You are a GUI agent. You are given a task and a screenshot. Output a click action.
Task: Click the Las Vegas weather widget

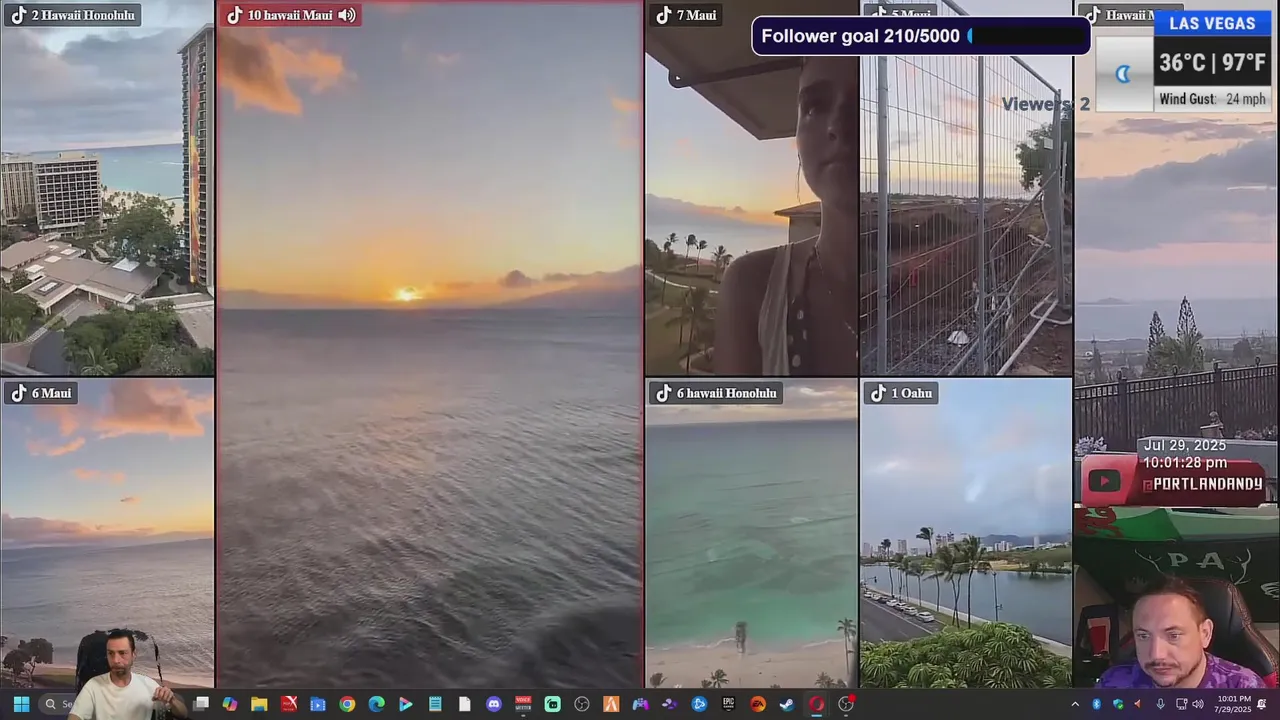1185,60
